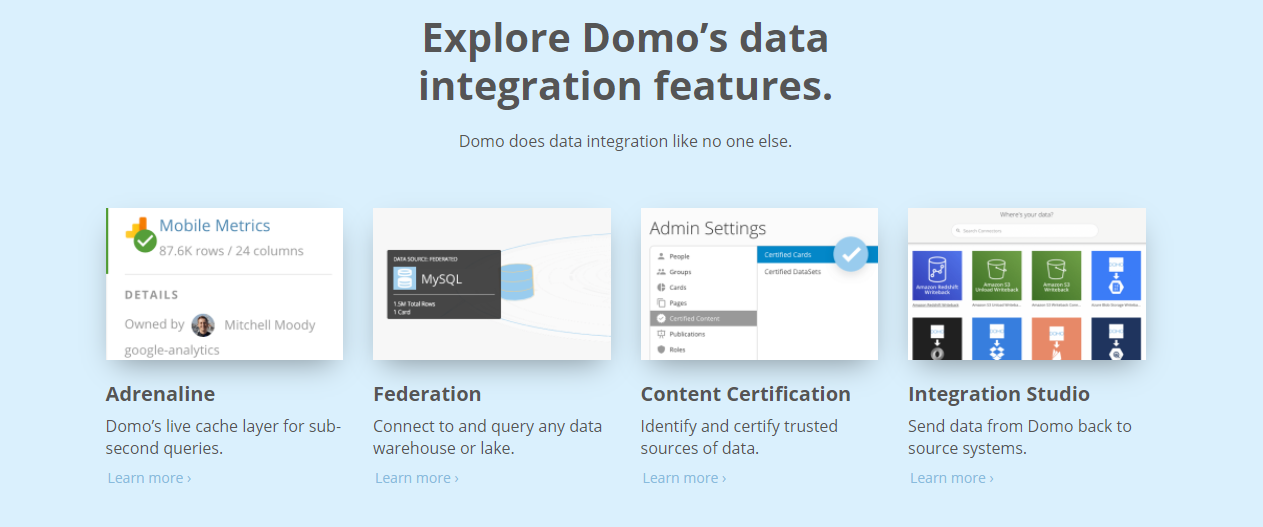This screenshot has width=1263, height=527.
Task: Click the Integration Studio heading
Action: (999, 394)
